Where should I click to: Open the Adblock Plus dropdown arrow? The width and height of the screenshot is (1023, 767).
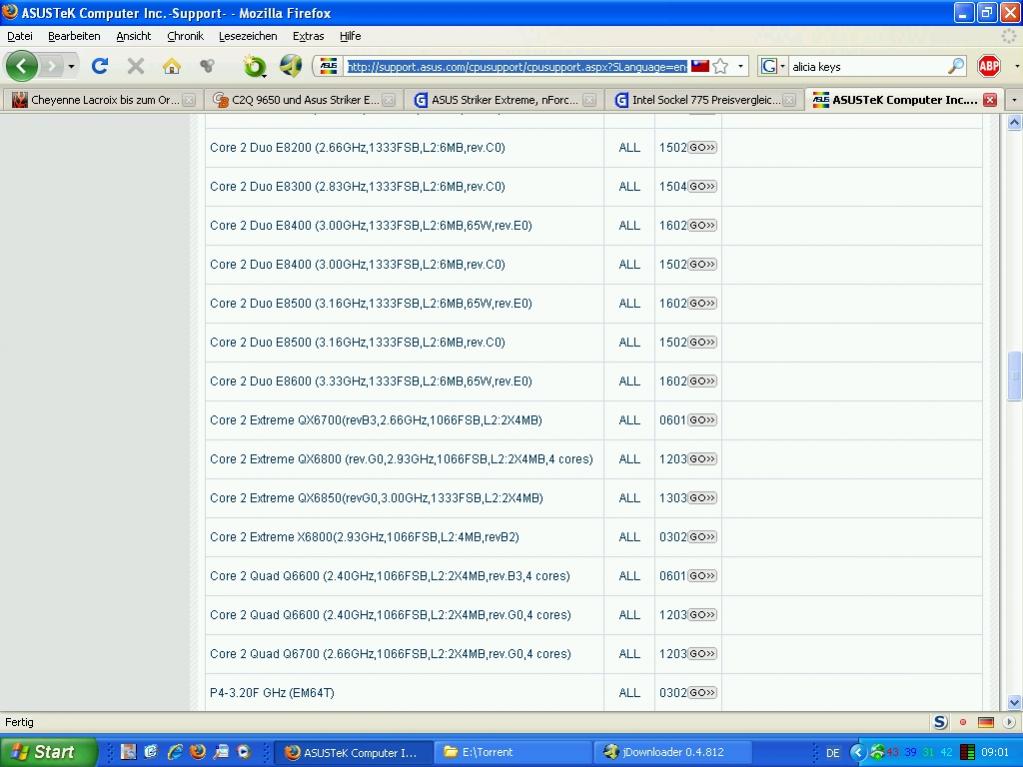tap(1016, 67)
